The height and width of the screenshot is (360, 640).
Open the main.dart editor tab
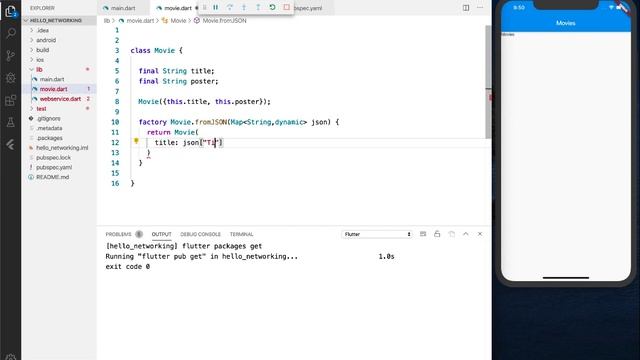click(122, 8)
